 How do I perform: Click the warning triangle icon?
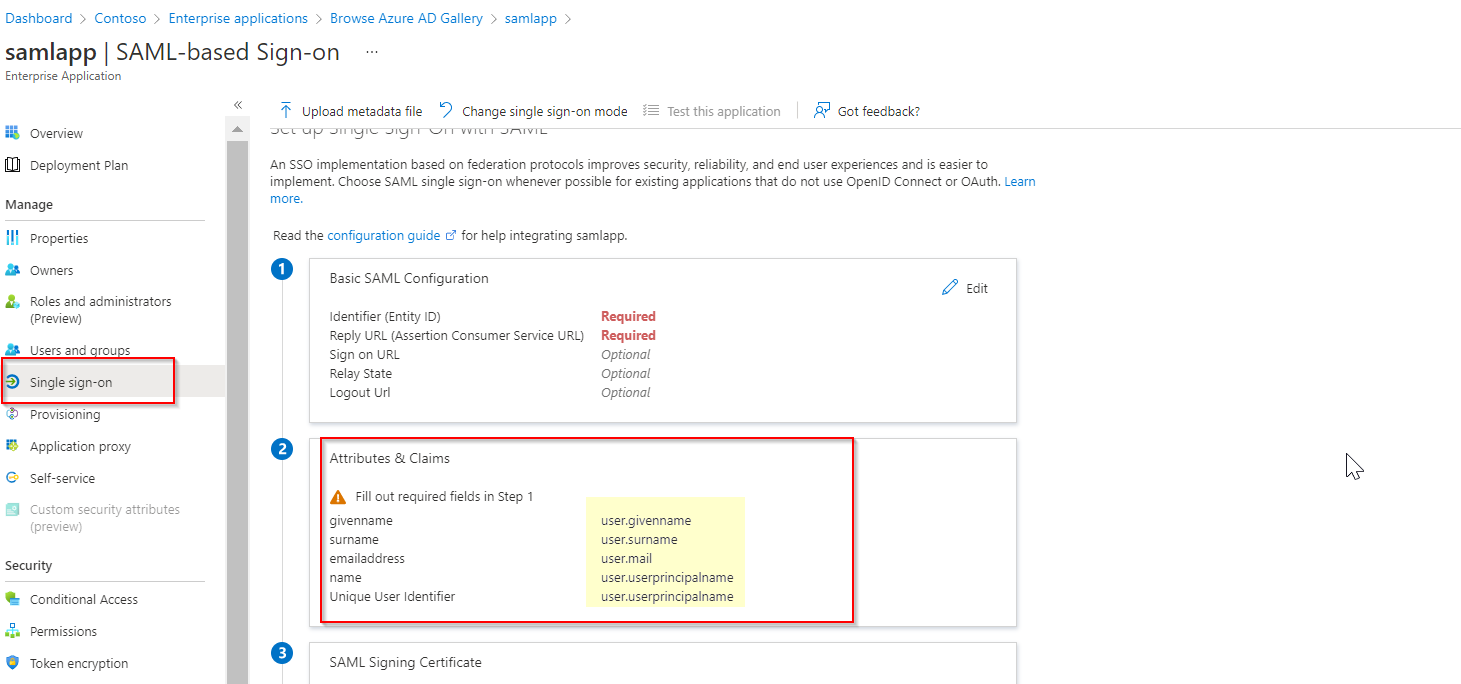pyautogui.click(x=338, y=496)
